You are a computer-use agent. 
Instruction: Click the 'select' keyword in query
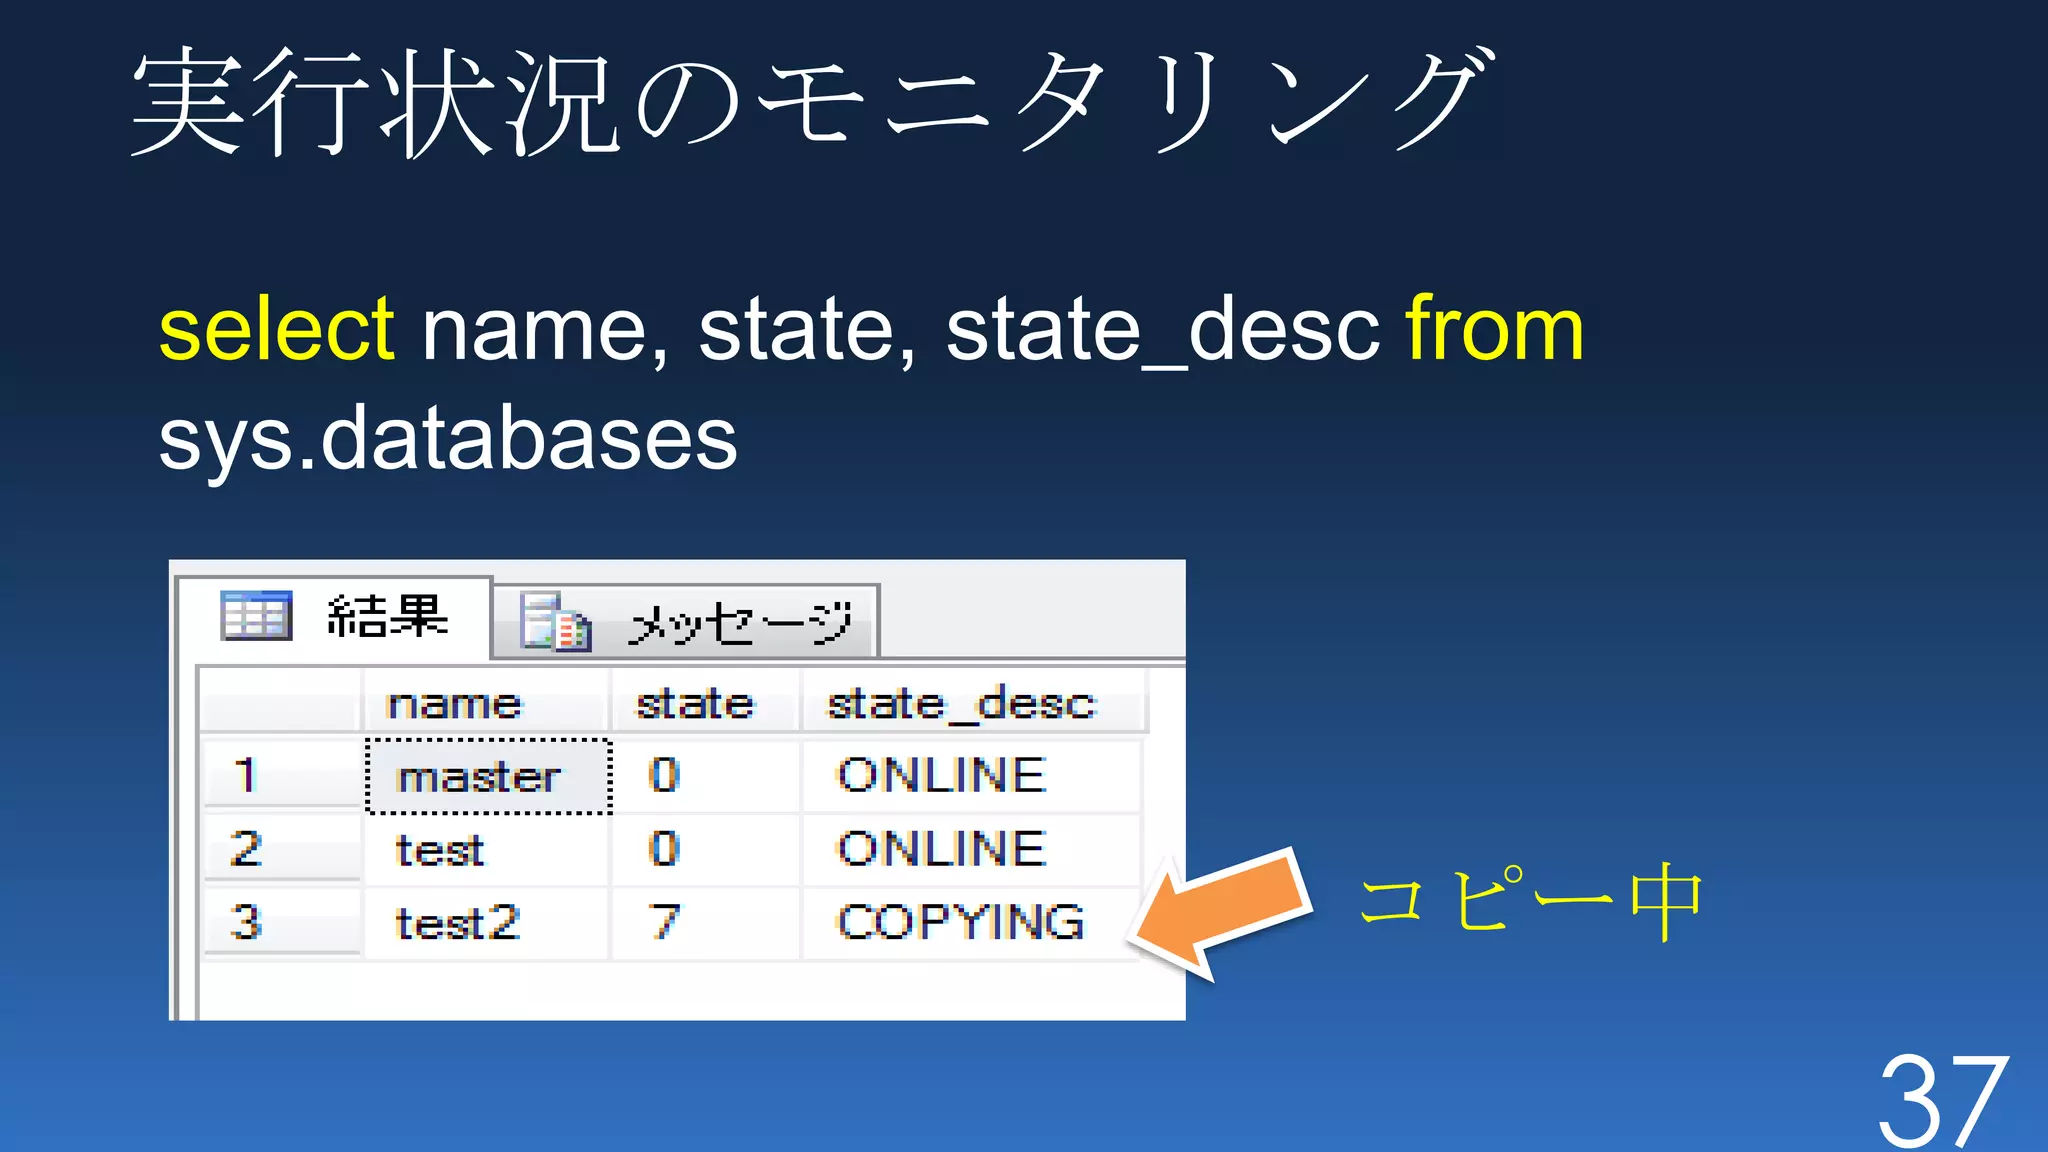(277, 328)
